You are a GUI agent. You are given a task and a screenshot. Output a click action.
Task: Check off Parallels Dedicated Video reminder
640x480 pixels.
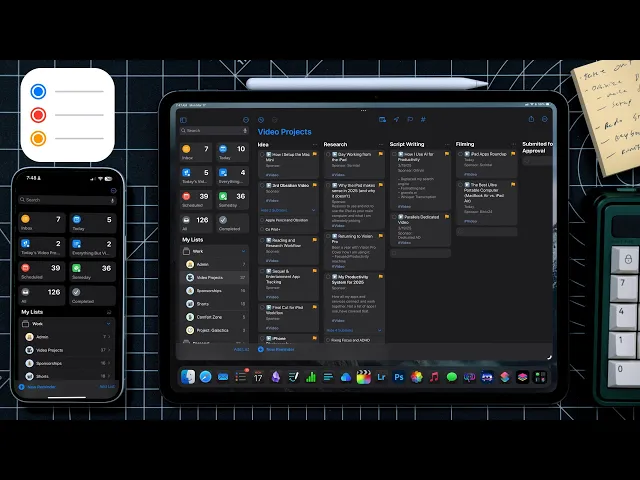[x=394, y=217]
